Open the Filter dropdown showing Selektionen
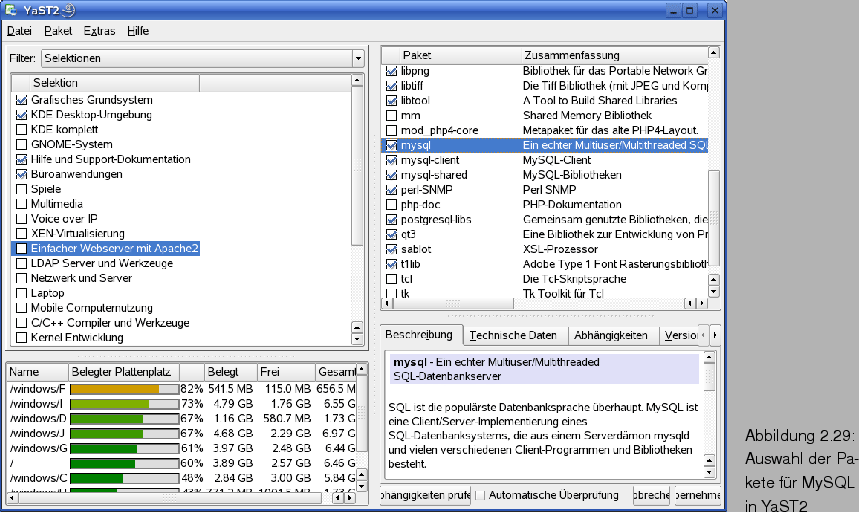 203,58
